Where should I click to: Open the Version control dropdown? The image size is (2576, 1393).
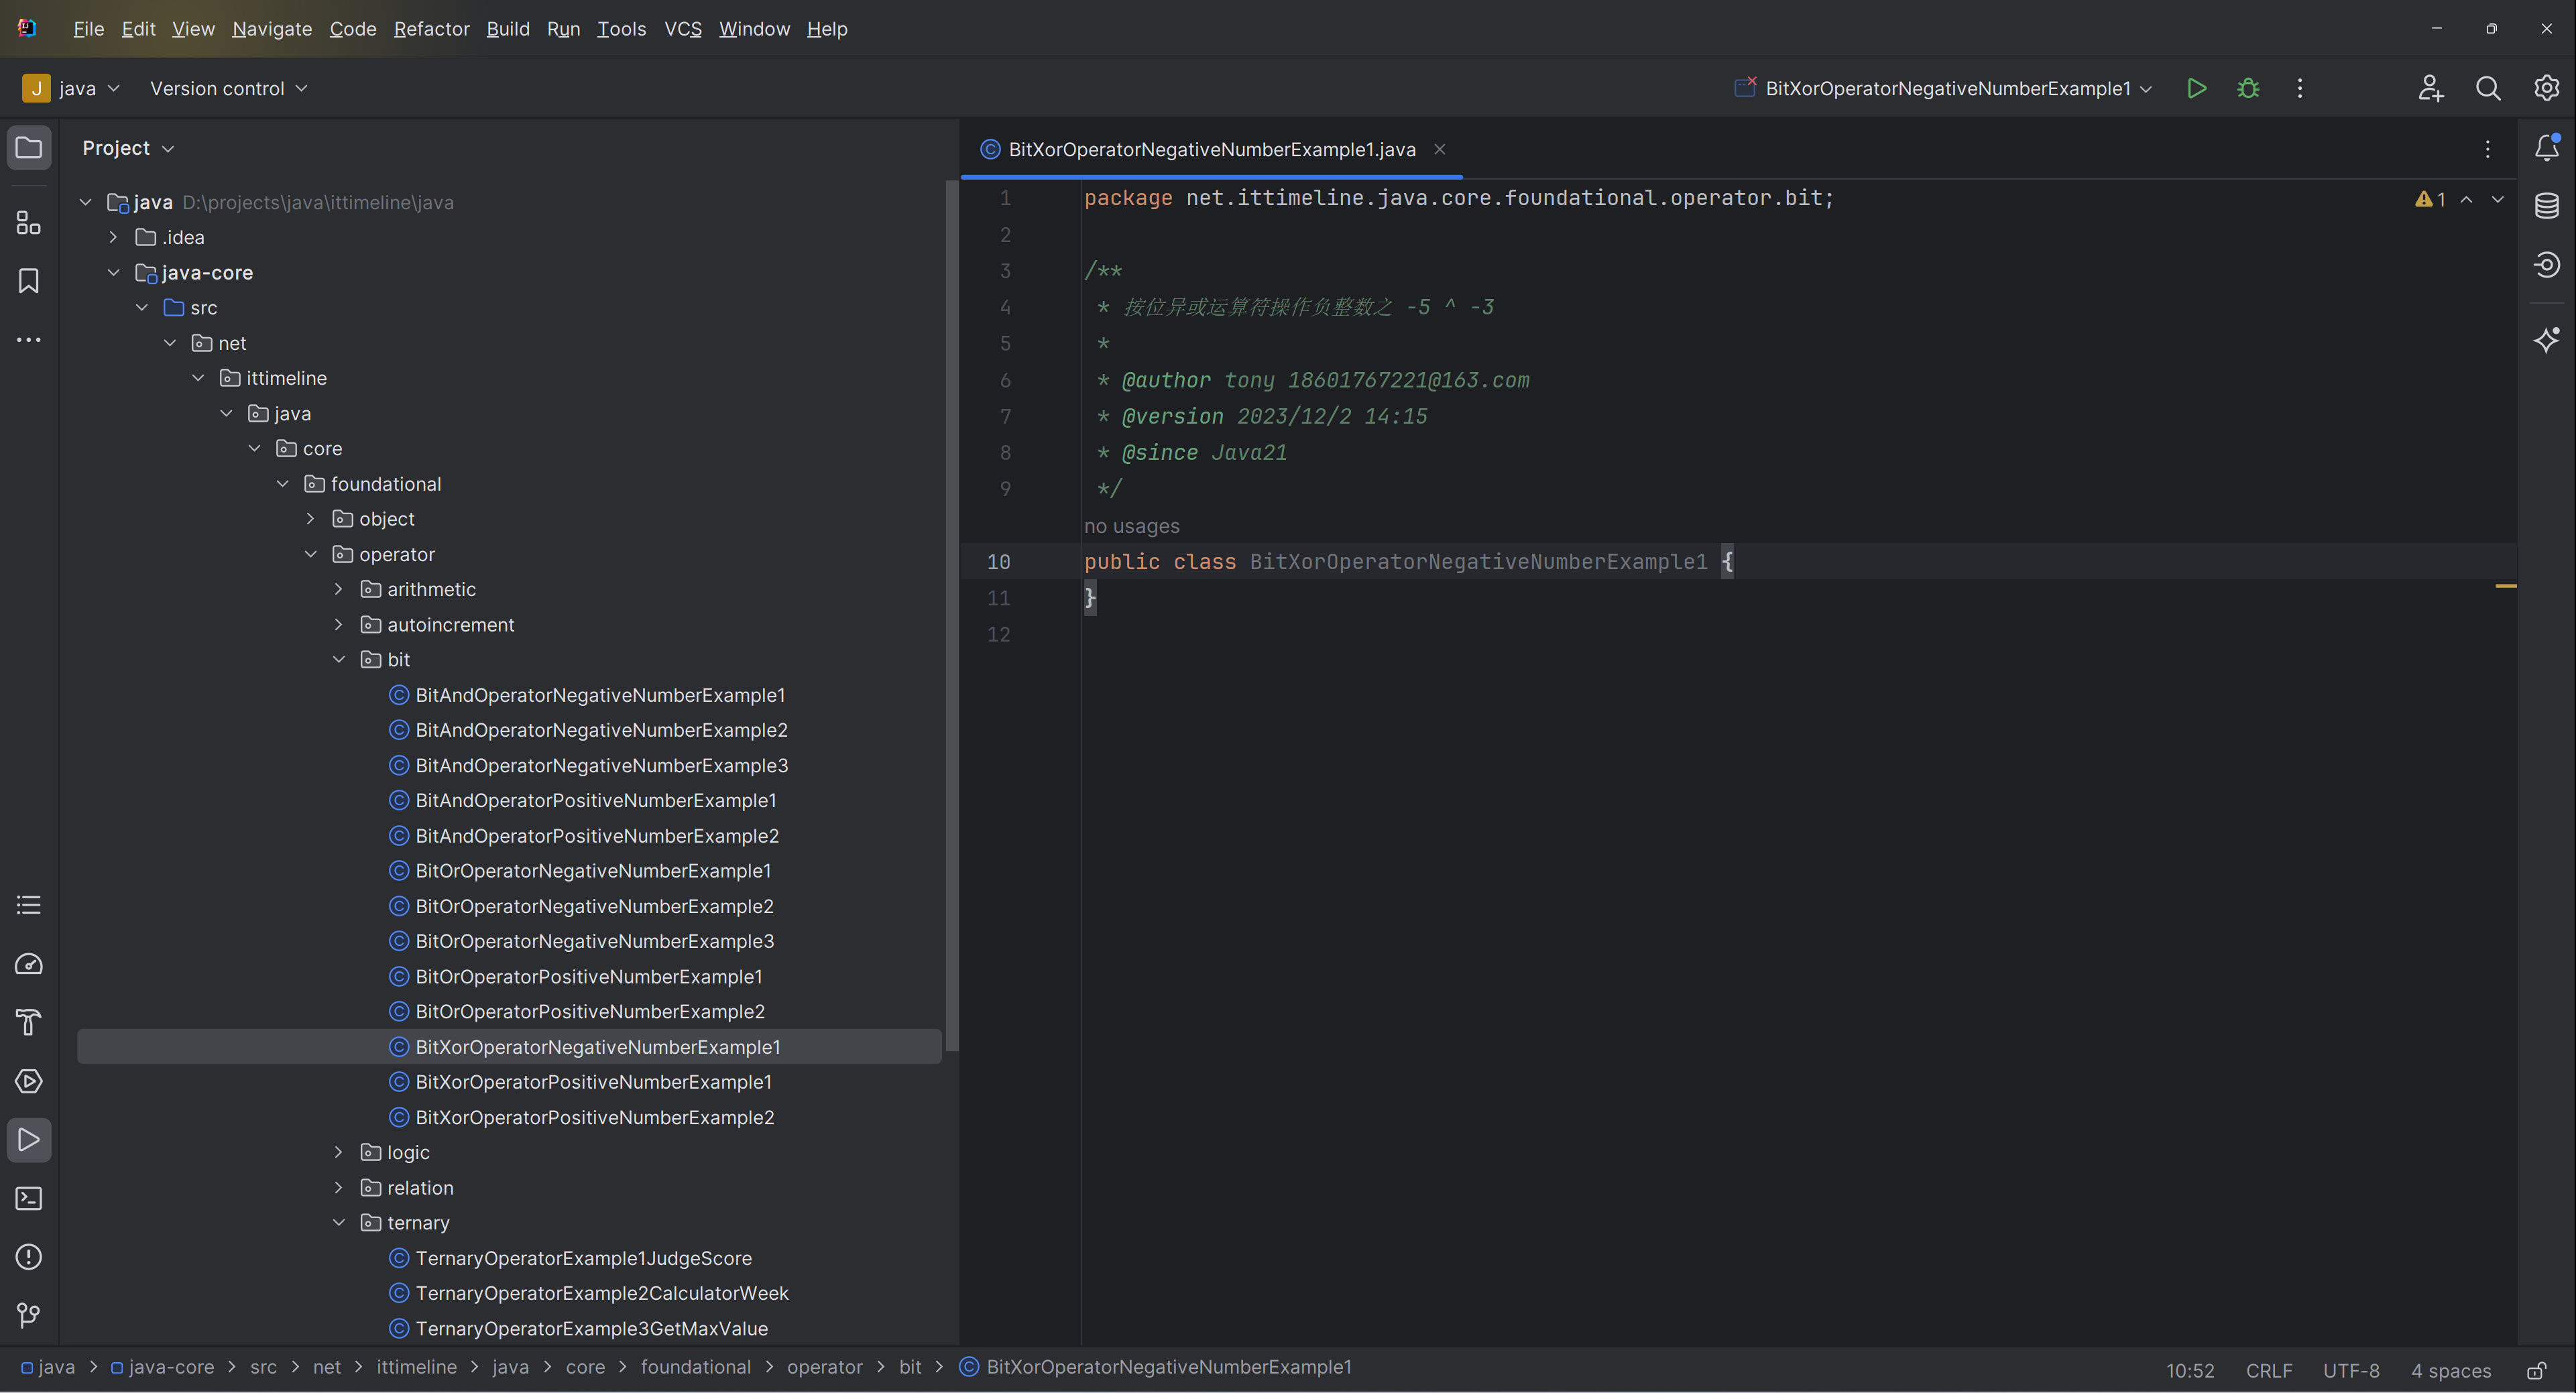229,88
